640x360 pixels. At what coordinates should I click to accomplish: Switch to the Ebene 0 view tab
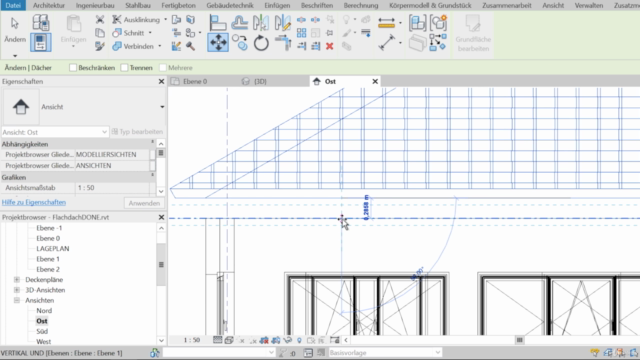coord(195,82)
